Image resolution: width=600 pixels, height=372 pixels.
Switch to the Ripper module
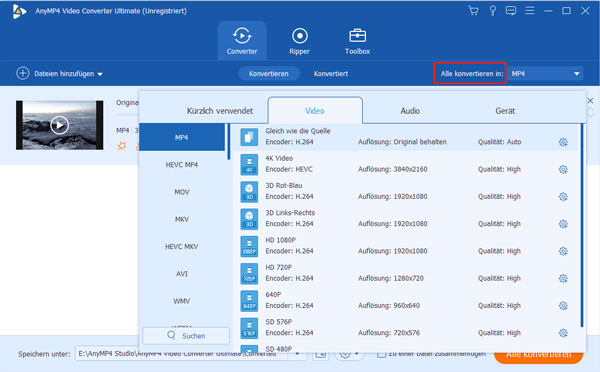300,41
